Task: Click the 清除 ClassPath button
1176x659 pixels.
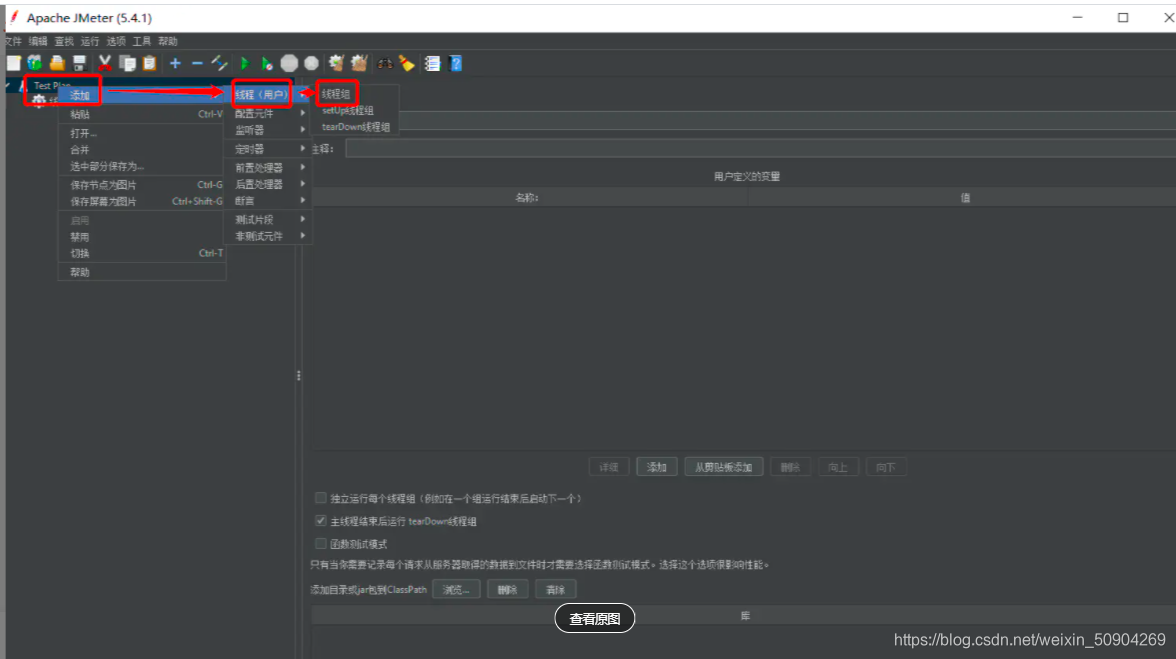Action: (x=555, y=589)
